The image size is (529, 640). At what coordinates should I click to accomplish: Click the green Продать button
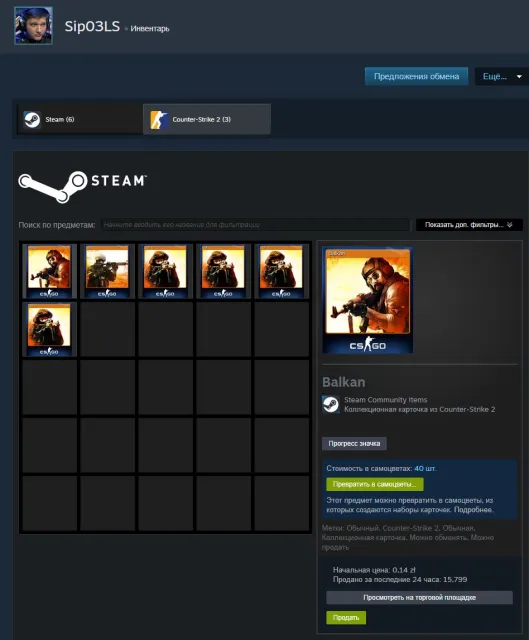(x=346, y=618)
